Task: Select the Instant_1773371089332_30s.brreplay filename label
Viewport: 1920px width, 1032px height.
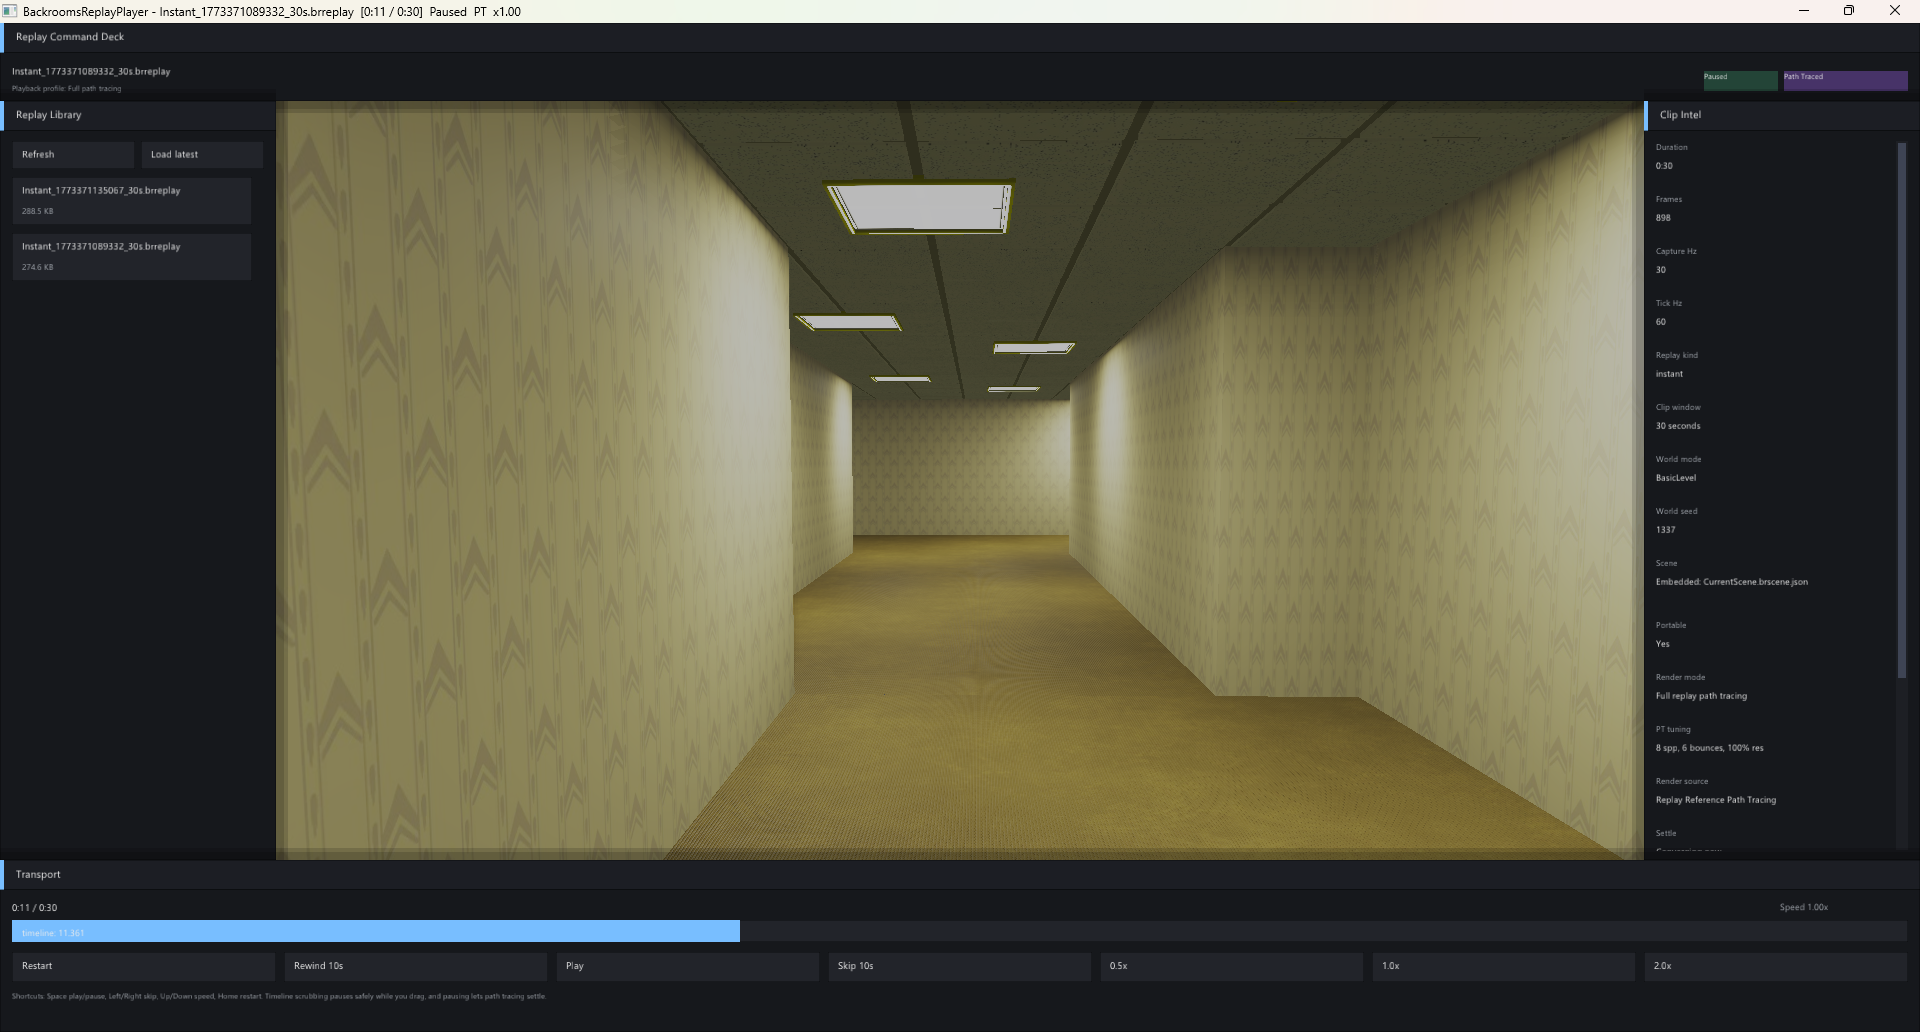Action: [x=91, y=71]
